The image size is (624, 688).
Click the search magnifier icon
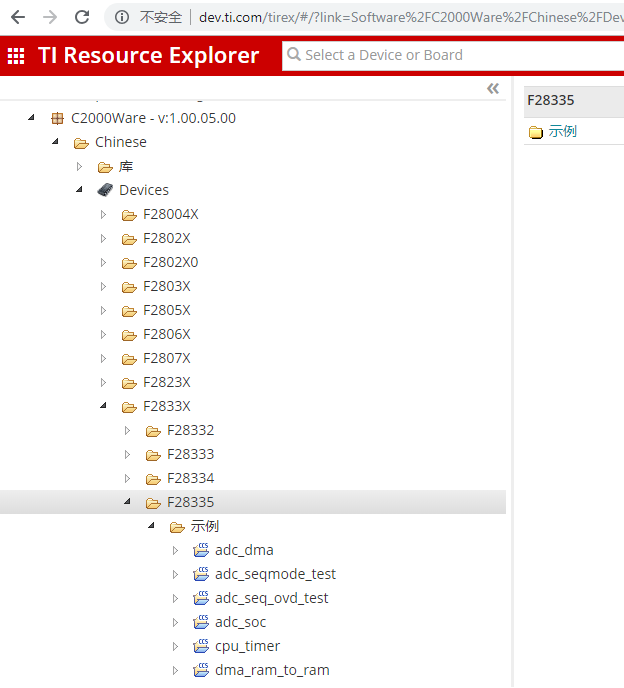point(294,55)
